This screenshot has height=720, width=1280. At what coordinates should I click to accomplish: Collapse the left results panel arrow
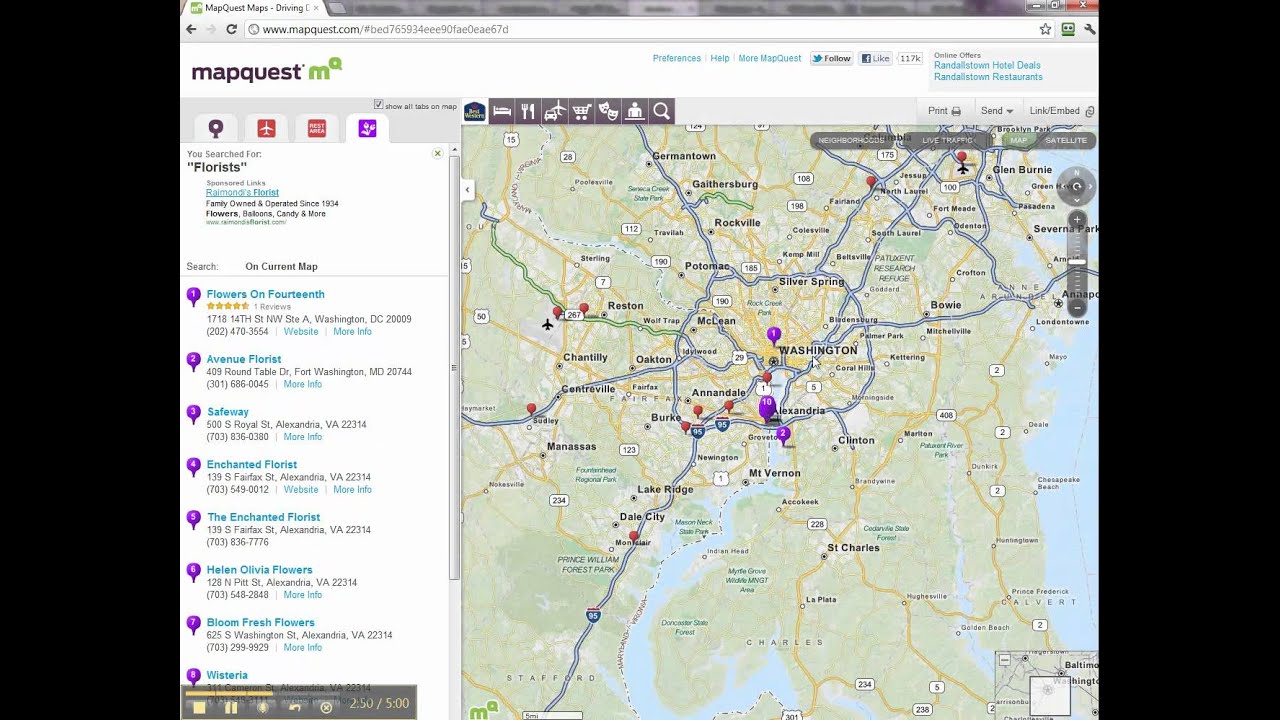click(x=467, y=189)
